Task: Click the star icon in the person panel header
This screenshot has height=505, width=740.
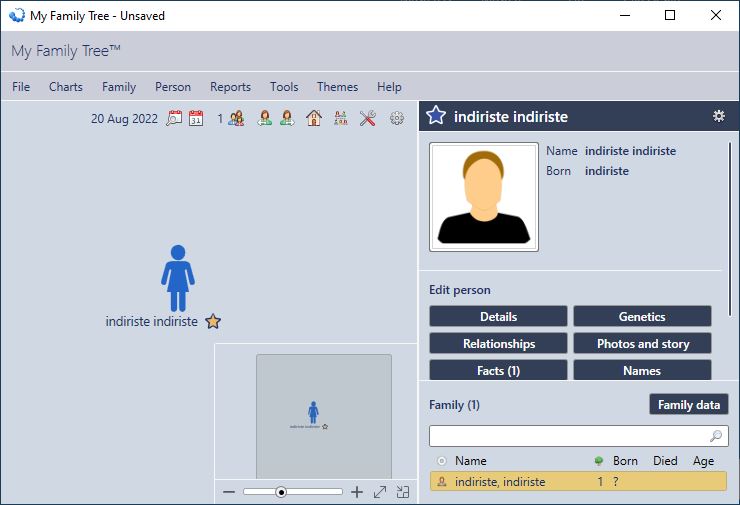Action: tap(436, 116)
